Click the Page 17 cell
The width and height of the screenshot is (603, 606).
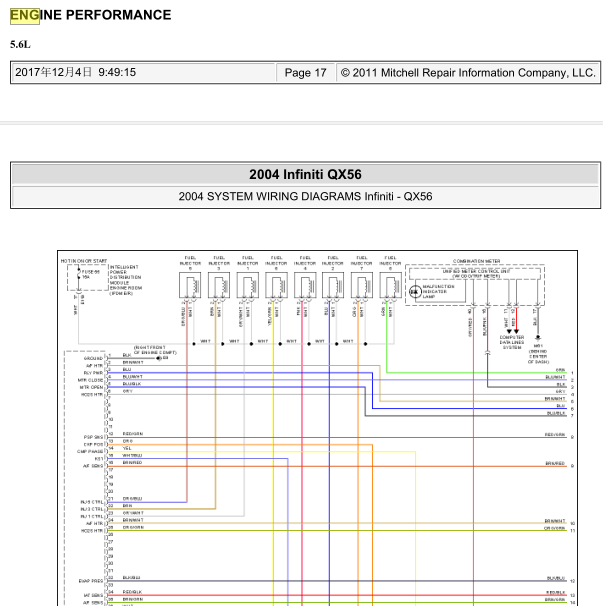pos(305,73)
